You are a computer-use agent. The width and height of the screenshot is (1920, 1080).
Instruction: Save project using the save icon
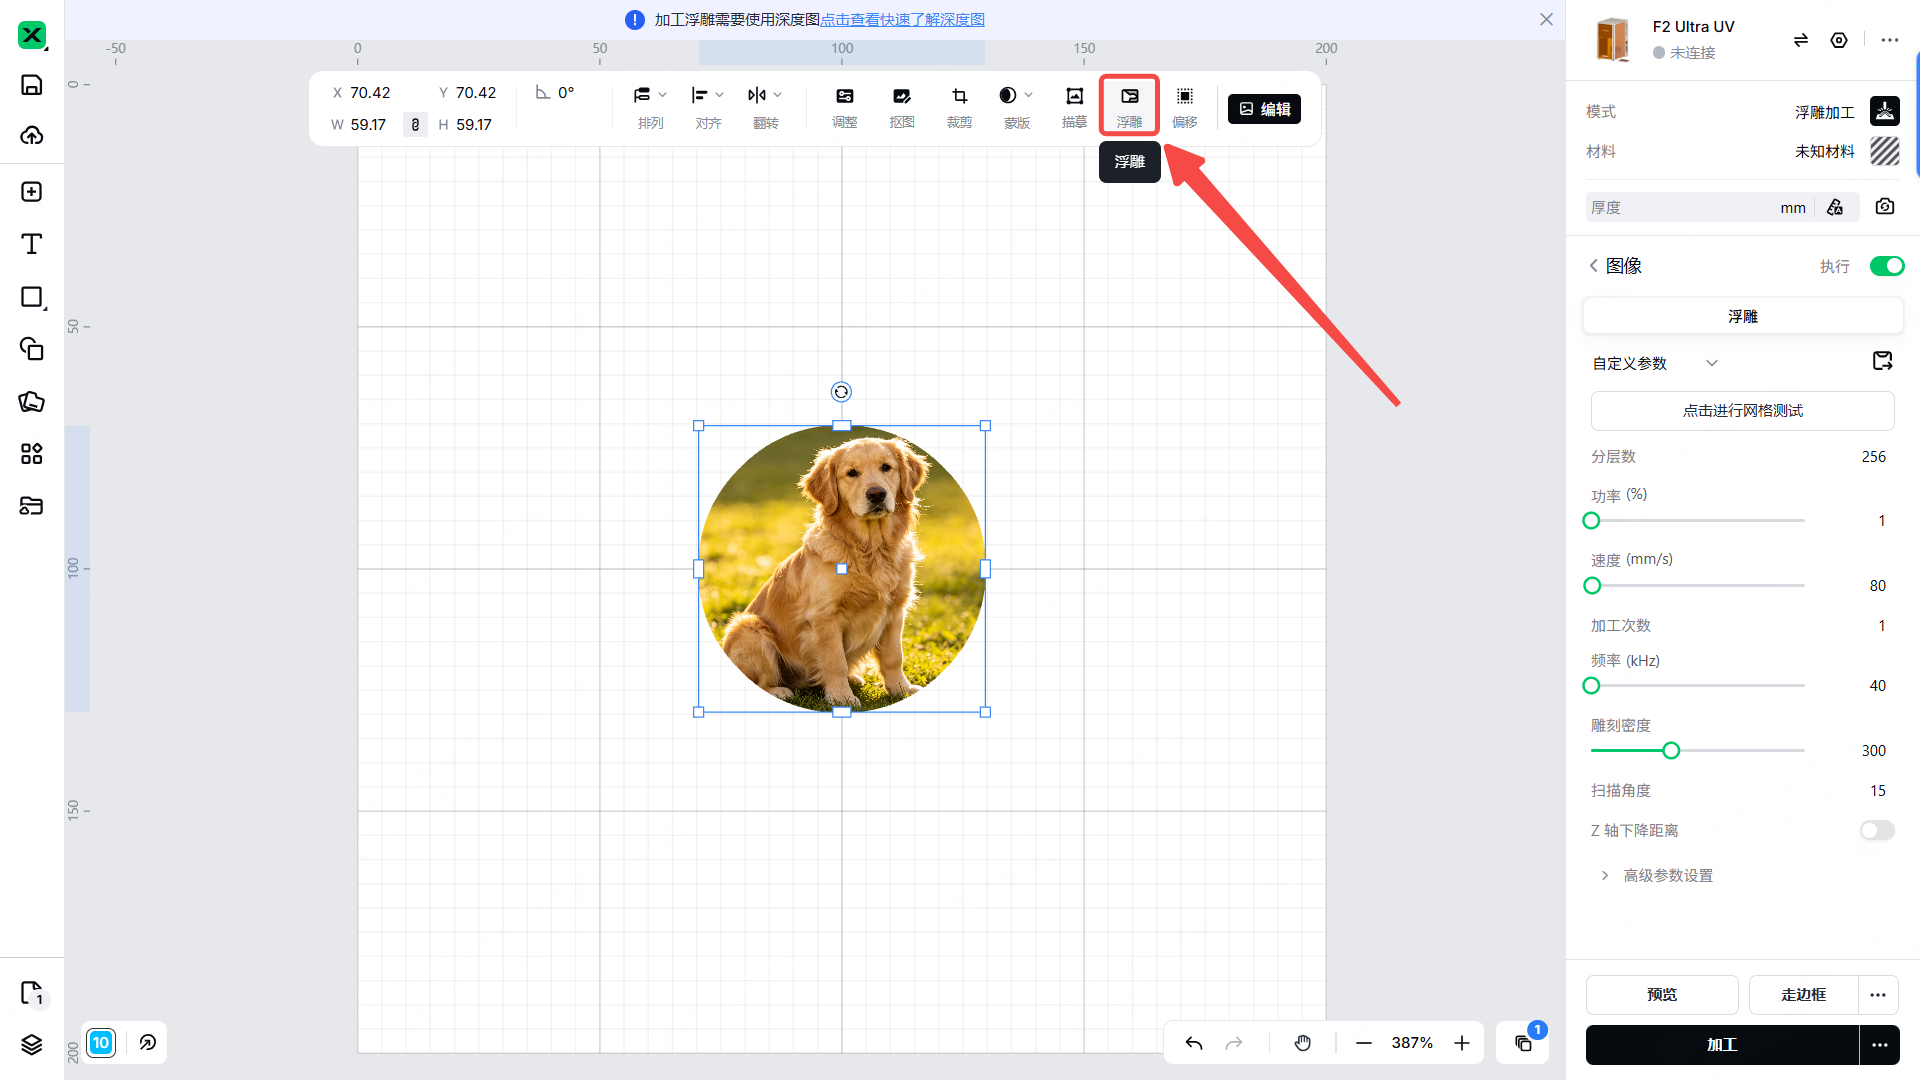click(x=32, y=85)
